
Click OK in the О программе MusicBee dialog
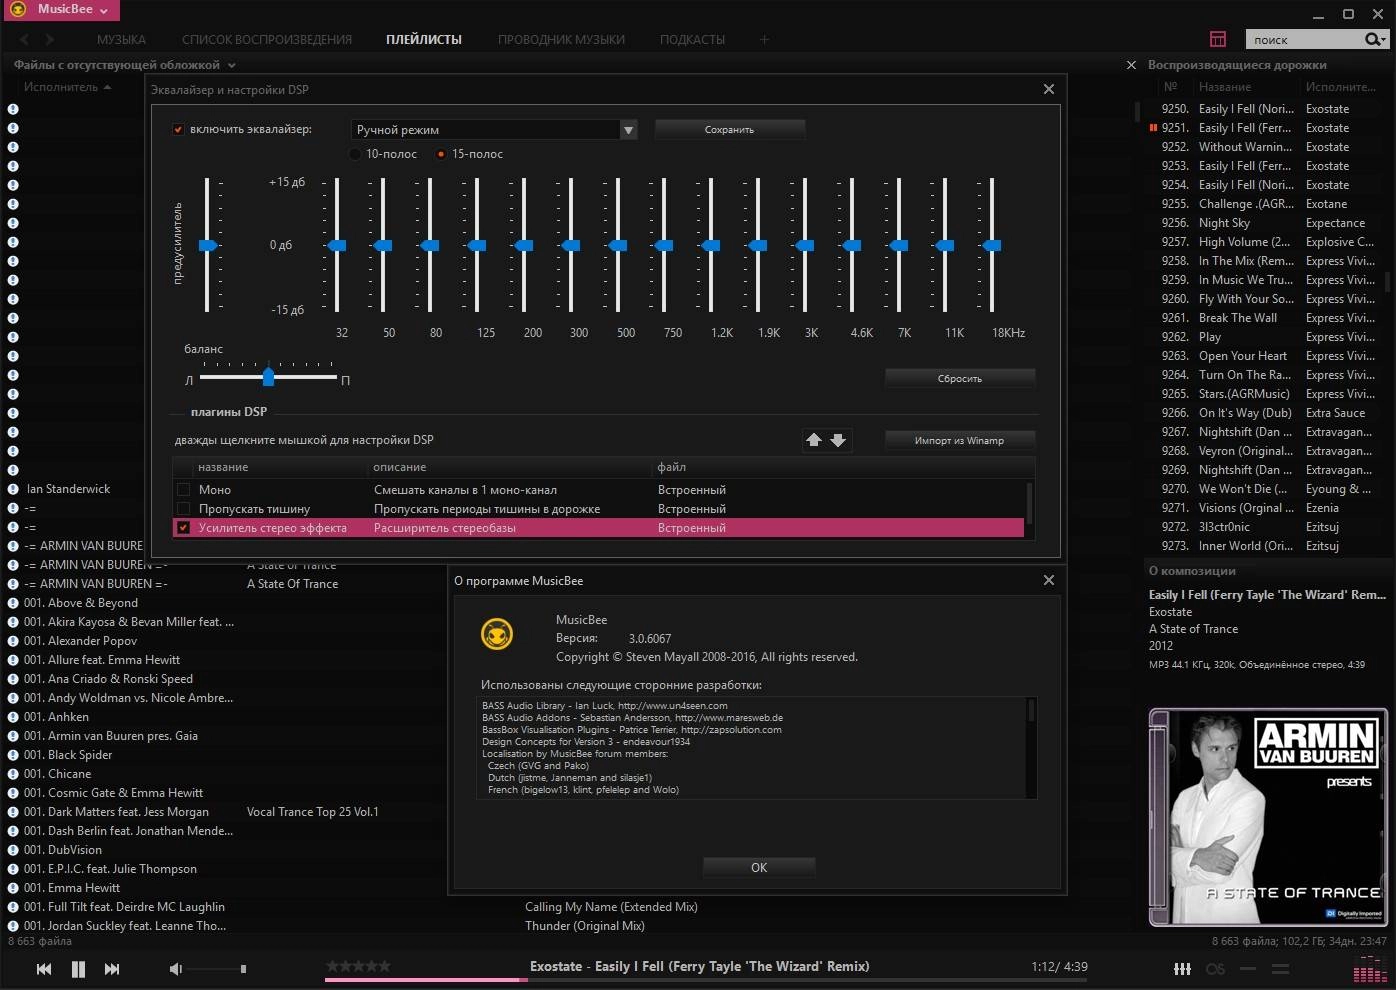[x=759, y=867]
